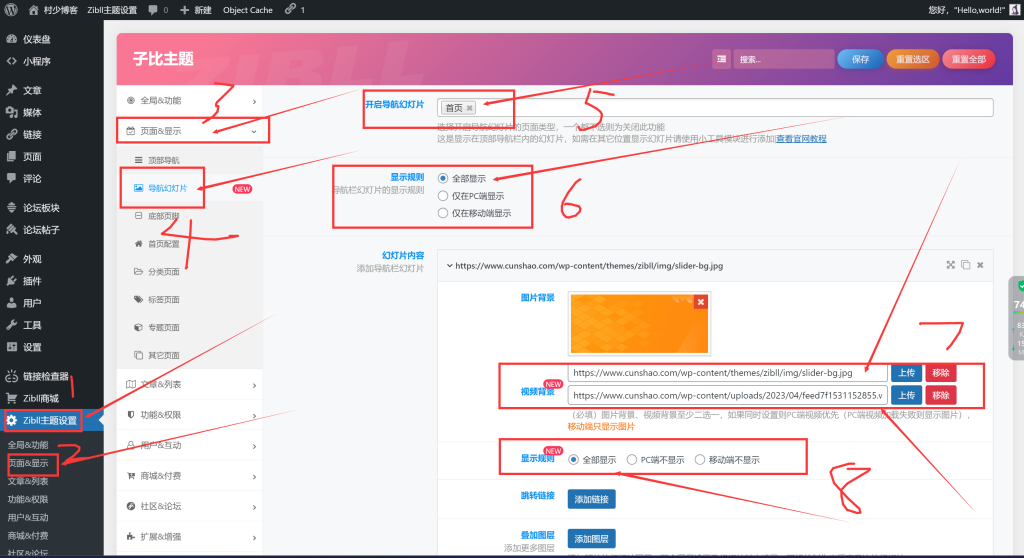Open the 底部页脚 settings tab

point(189,216)
